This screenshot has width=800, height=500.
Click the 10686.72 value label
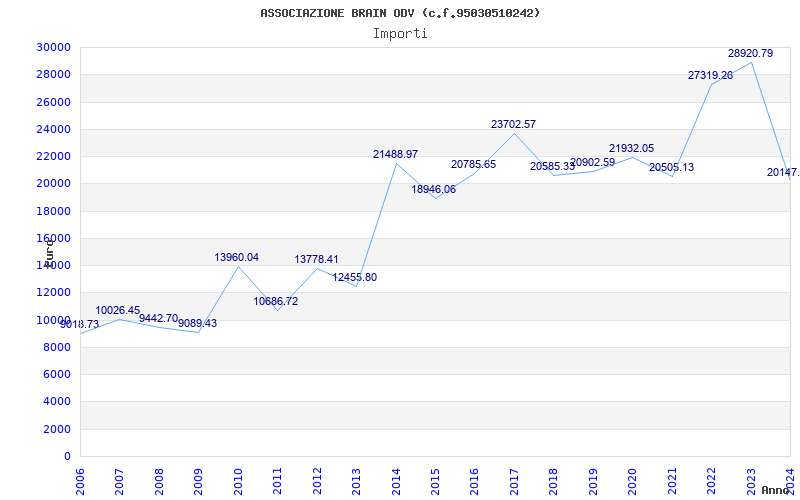tap(276, 302)
